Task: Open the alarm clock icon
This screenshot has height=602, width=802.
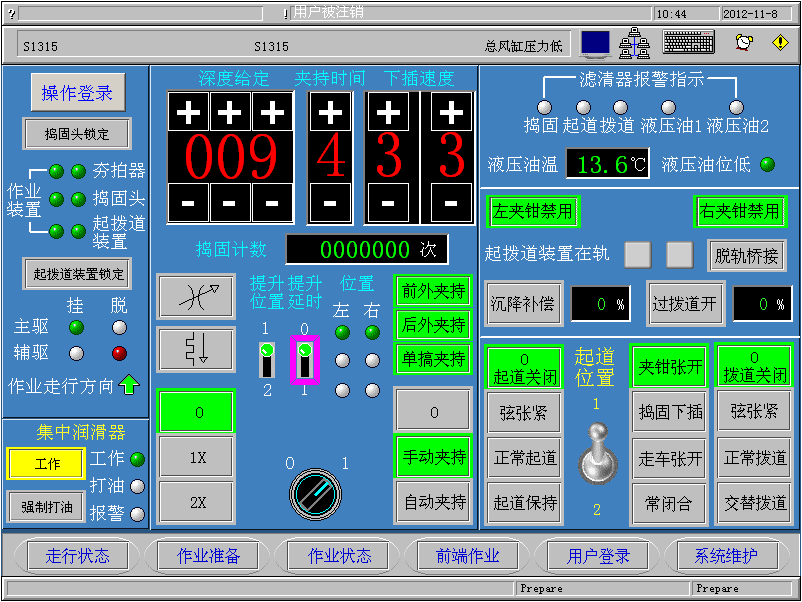Action: pos(743,43)
